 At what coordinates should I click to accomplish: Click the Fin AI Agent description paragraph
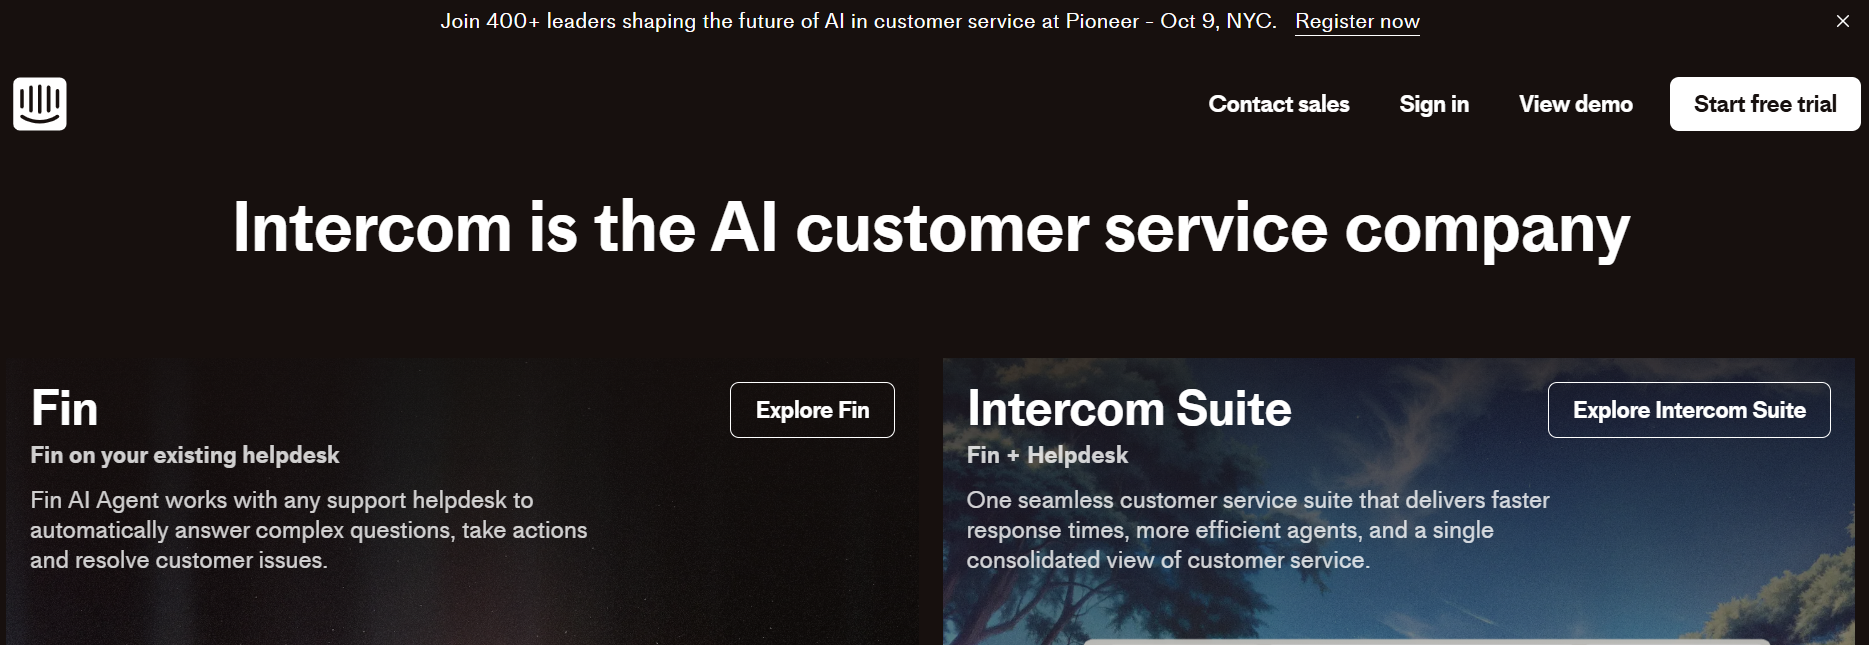308,530
